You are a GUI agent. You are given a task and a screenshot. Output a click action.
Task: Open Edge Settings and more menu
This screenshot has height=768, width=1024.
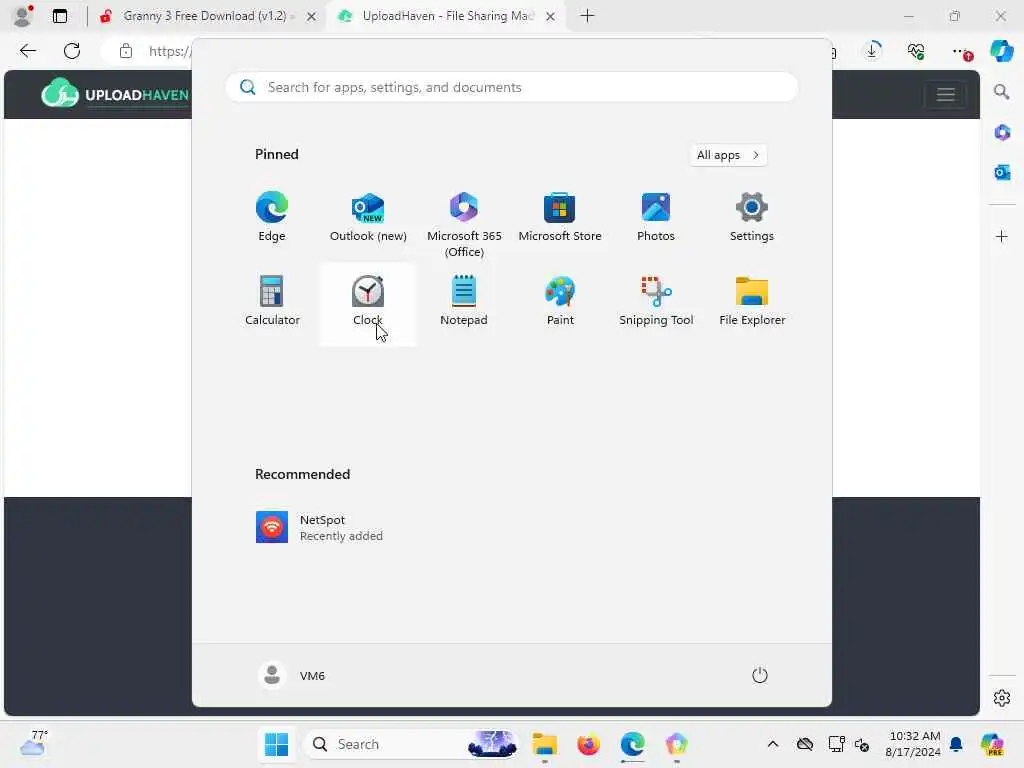(961, 51)
